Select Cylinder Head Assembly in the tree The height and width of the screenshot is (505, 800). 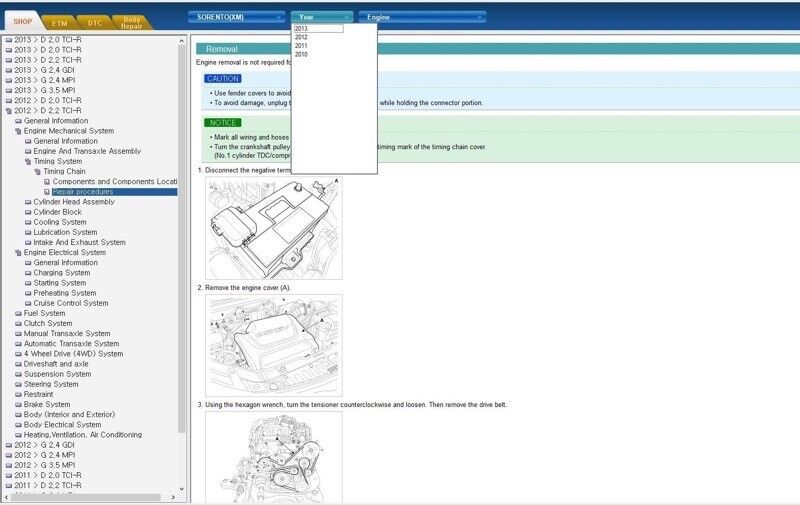(x=73, y=202)
